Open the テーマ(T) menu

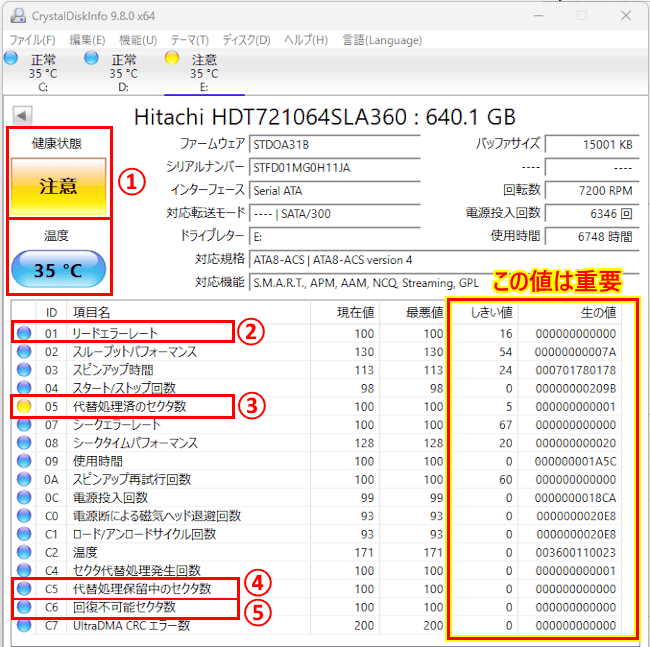190,40
